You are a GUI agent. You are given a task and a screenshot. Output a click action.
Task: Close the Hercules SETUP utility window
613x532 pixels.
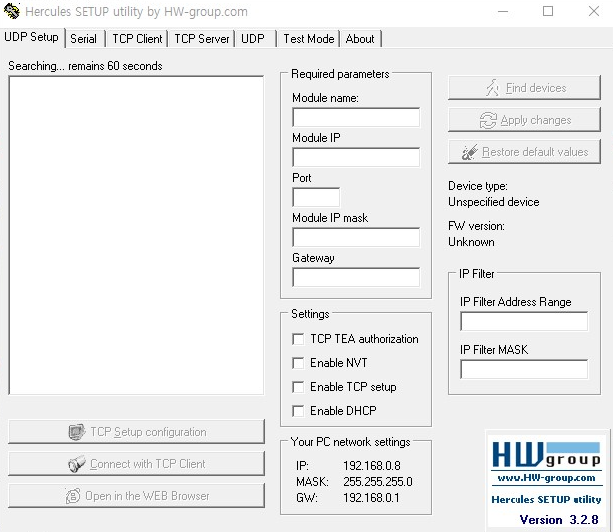594,11
